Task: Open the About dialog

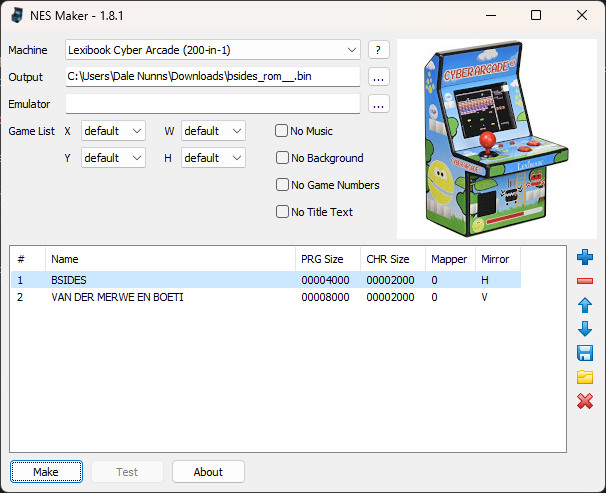Action: pyautogui.click(x=208, y=472)
